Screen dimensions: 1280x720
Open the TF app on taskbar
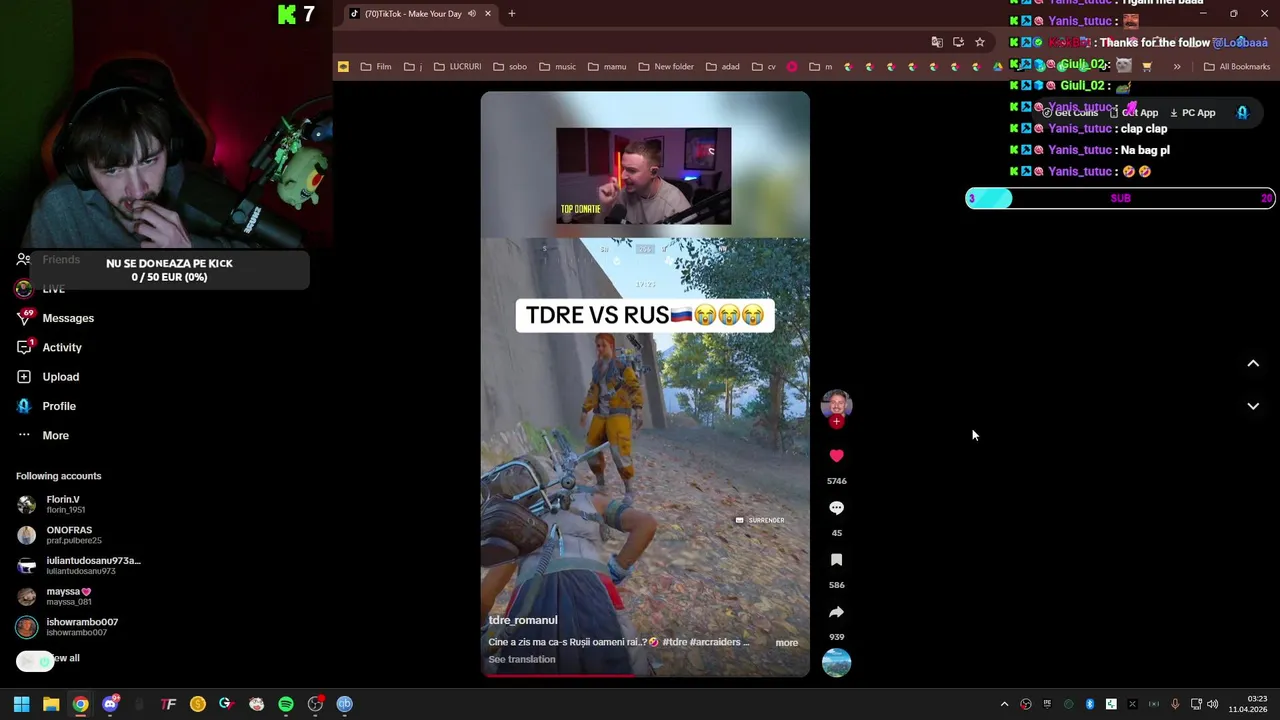click(168, 704)
